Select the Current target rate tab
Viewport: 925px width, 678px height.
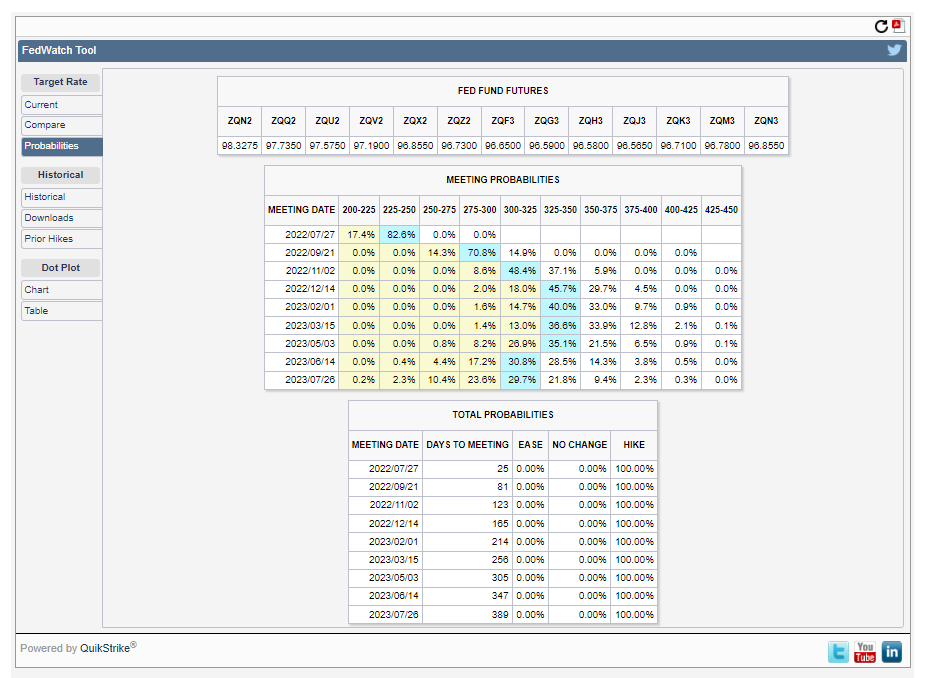click(61, 105)
